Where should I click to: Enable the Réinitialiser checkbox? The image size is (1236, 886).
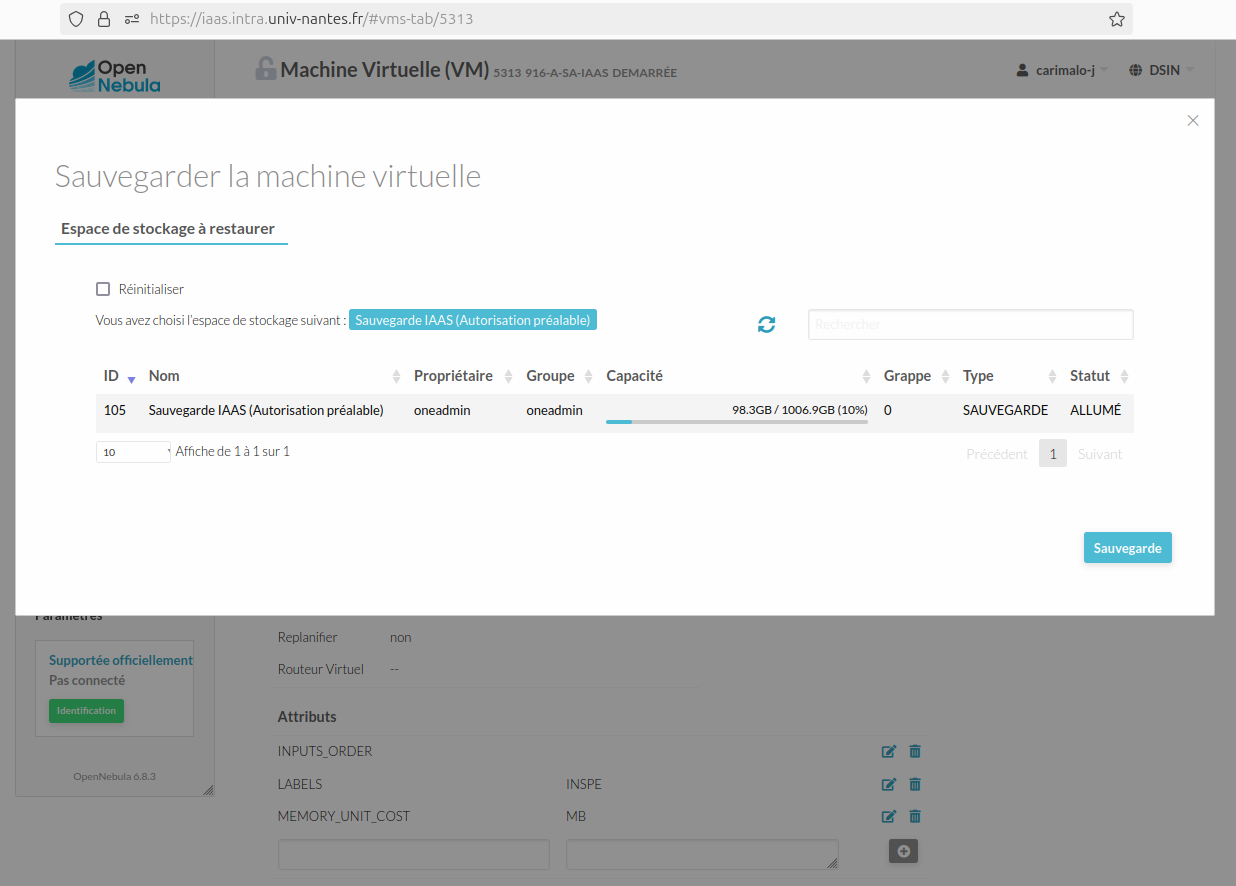103,288
